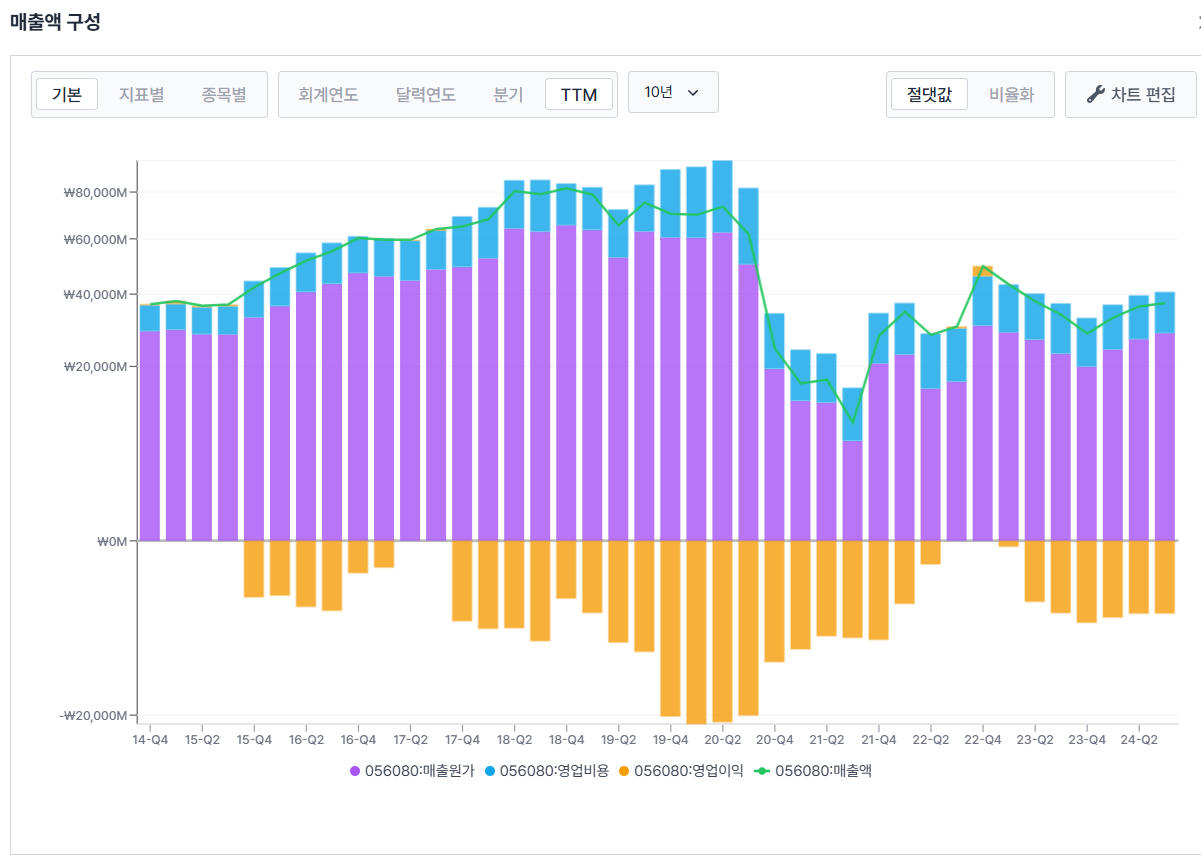Open 차트 편집 chart editor
Image resolution: width=1201 pixels, height=857 pixels.
pos(1131,94)
